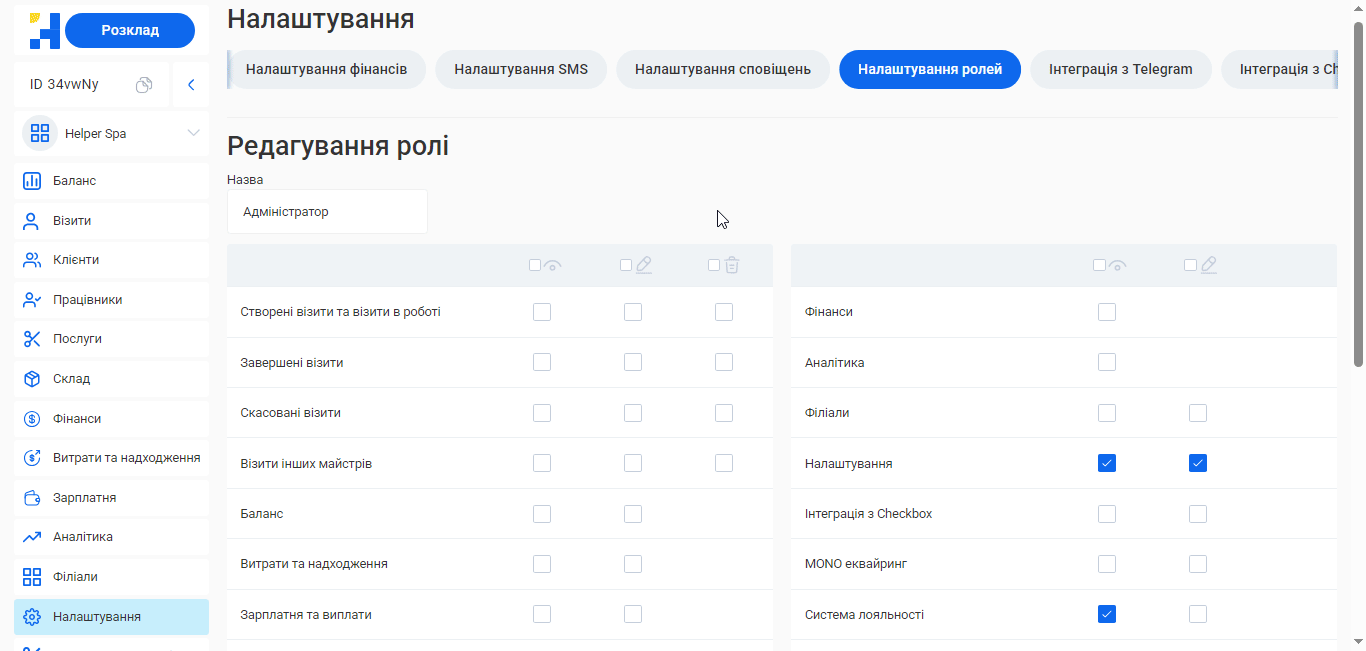This screenshot has height=651, width=1366.
Task: Click the Аналітика trend arrow icon
Action: point(32,537)
